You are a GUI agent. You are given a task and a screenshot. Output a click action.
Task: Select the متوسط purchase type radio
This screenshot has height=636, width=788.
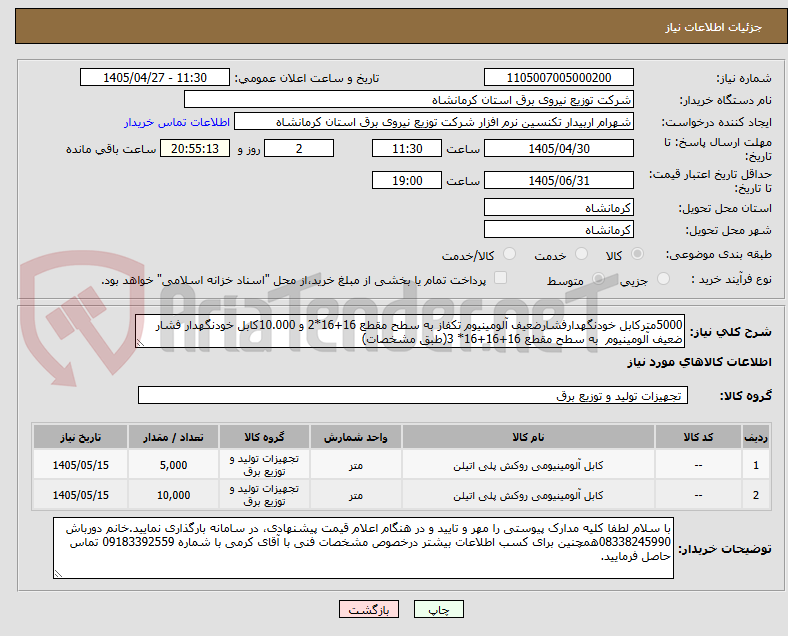click(x=598, y=279)
